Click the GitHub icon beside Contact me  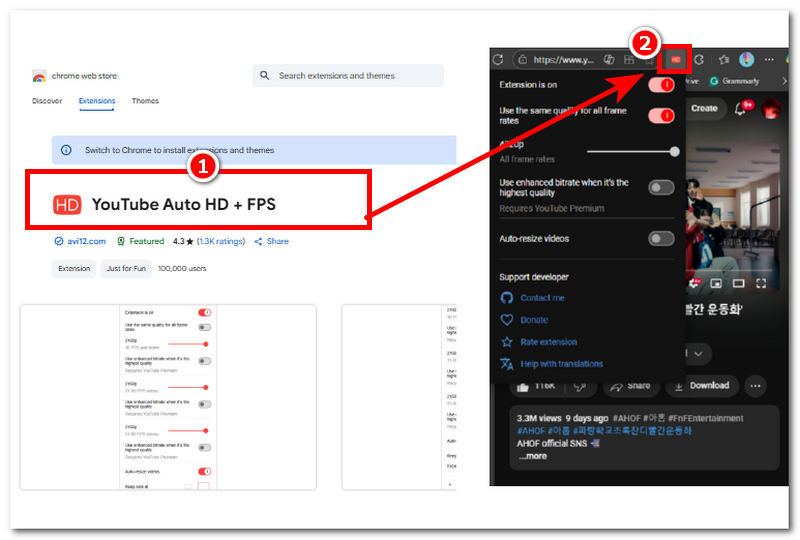click(507, 298)
